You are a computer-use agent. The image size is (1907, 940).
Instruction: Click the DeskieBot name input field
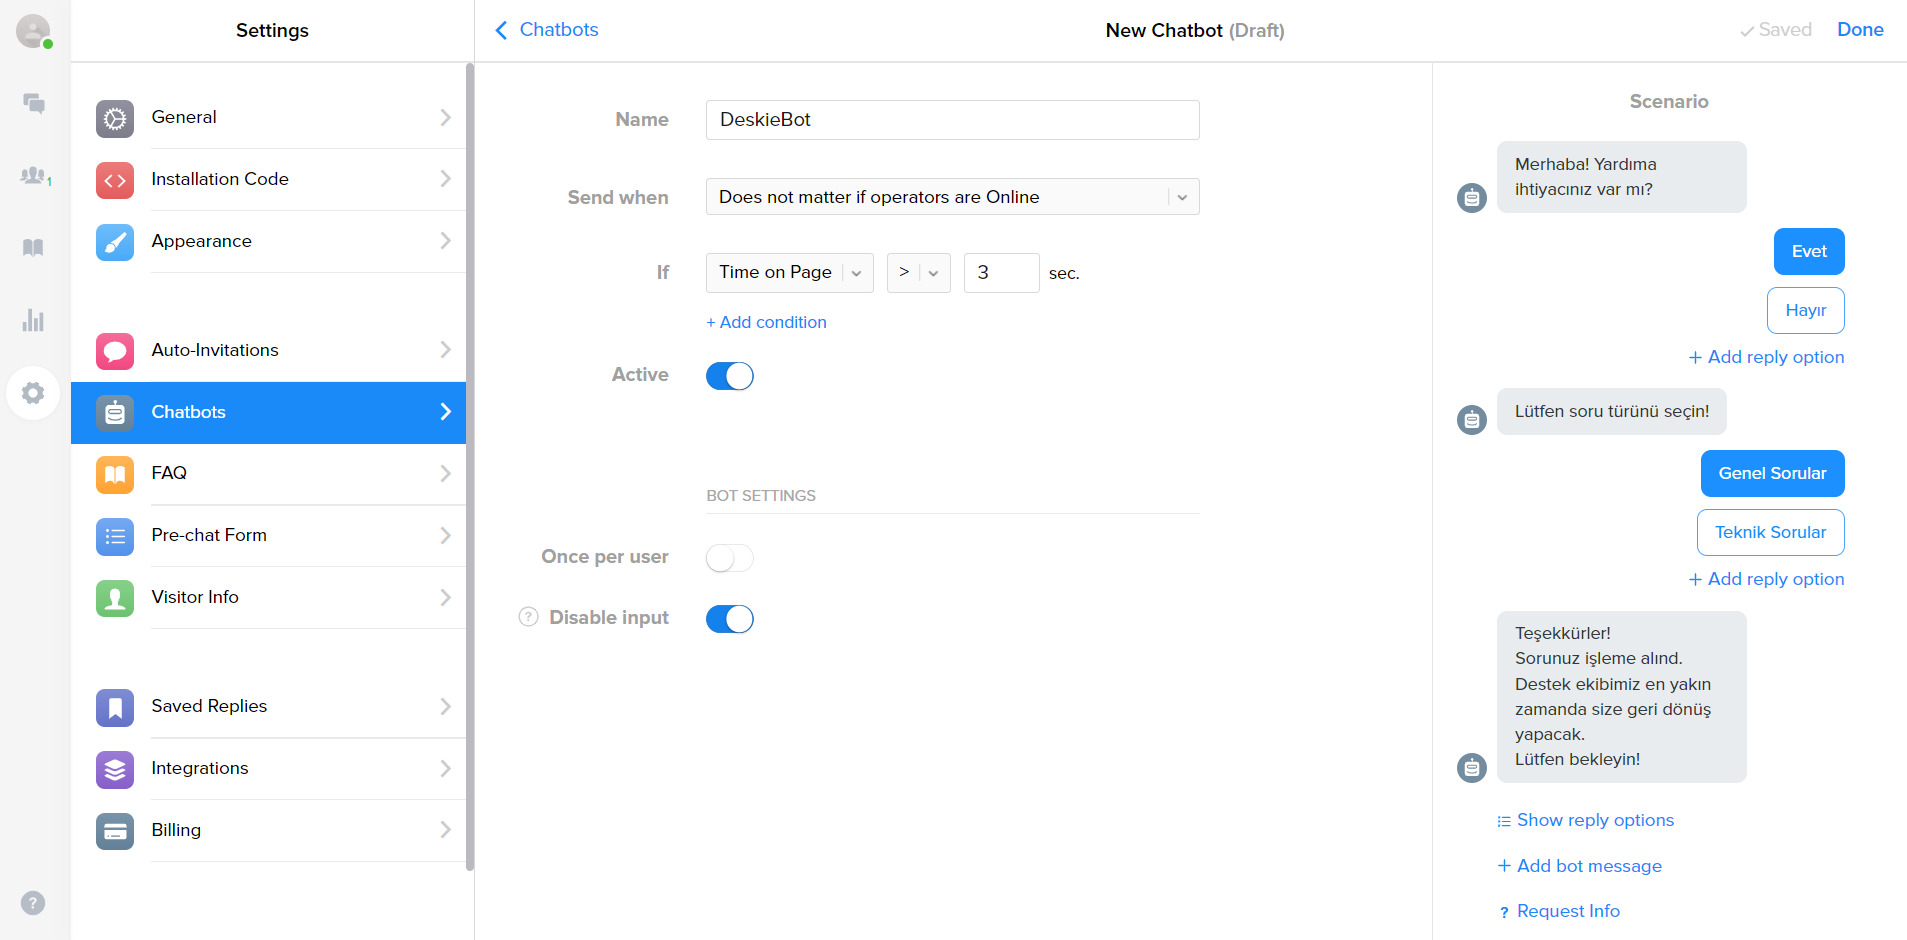[x=951, y=120]
